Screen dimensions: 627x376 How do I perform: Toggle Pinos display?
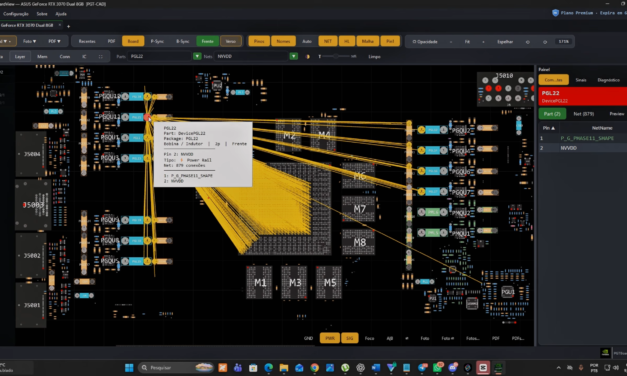(259, 41)
